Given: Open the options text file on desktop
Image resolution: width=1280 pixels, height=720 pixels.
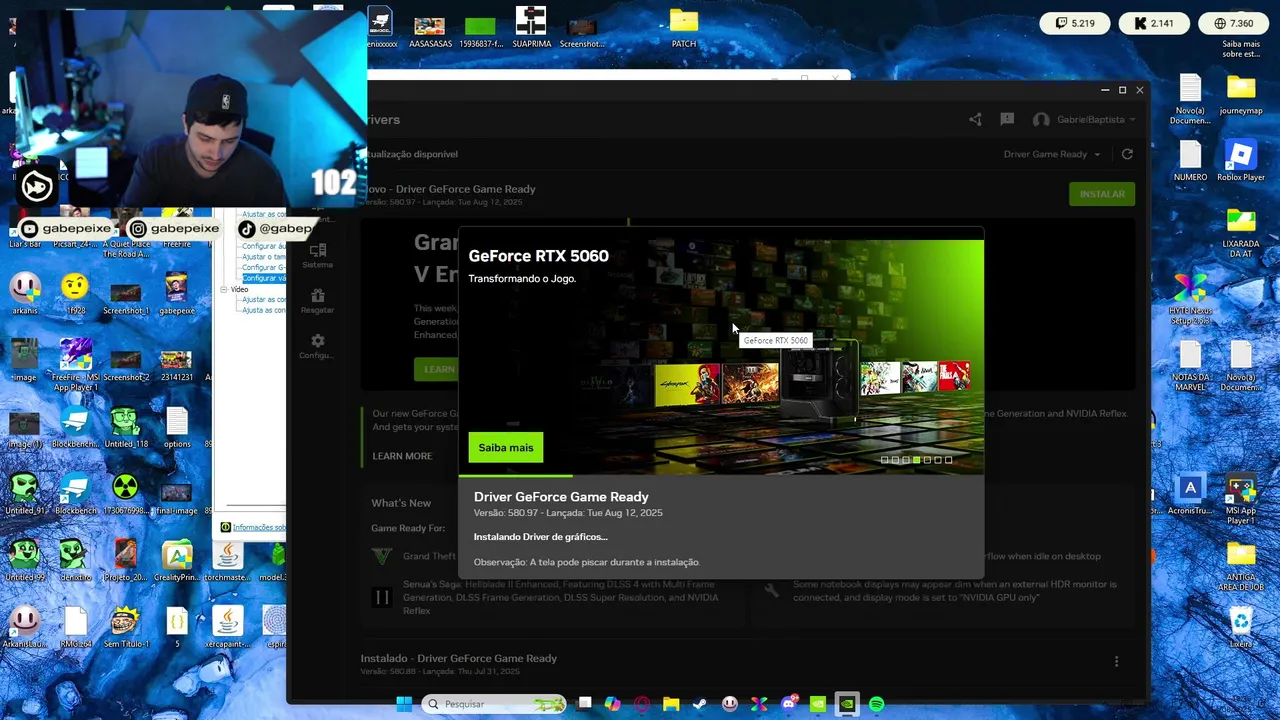Looking at the screenshot, I should (x=177, y=428).
